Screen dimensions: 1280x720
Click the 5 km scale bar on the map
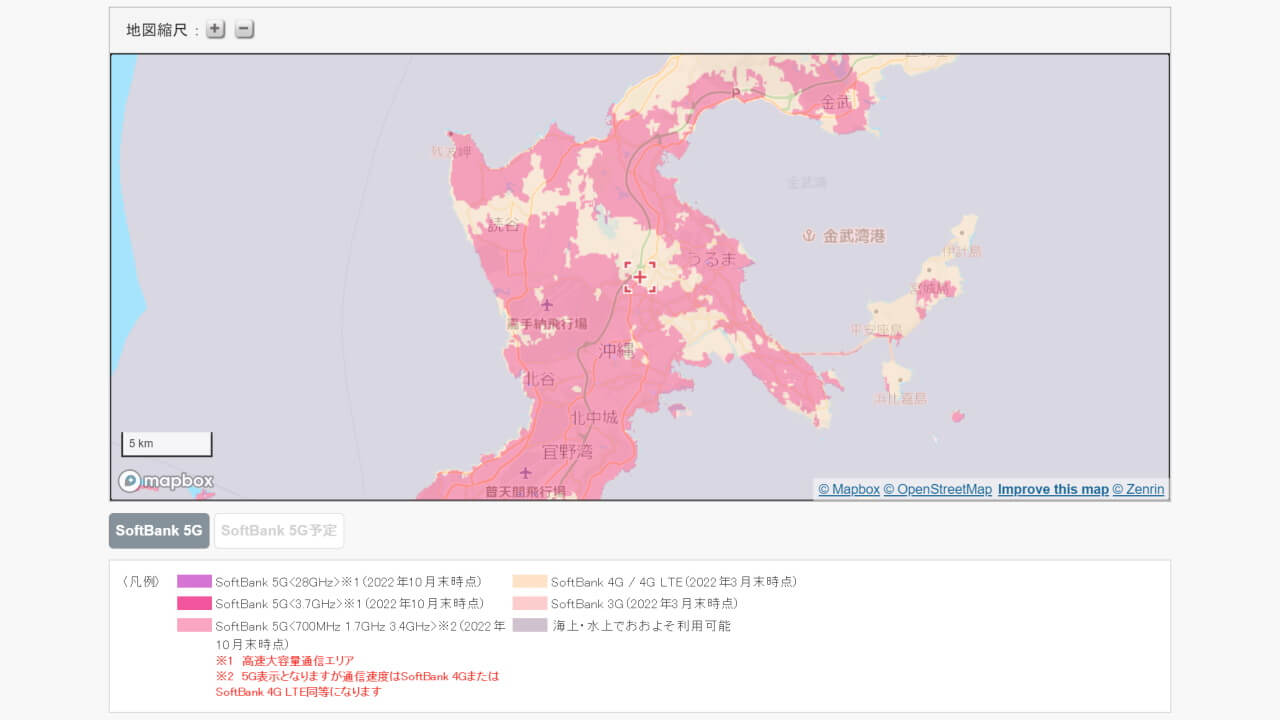tap(166, 443)
